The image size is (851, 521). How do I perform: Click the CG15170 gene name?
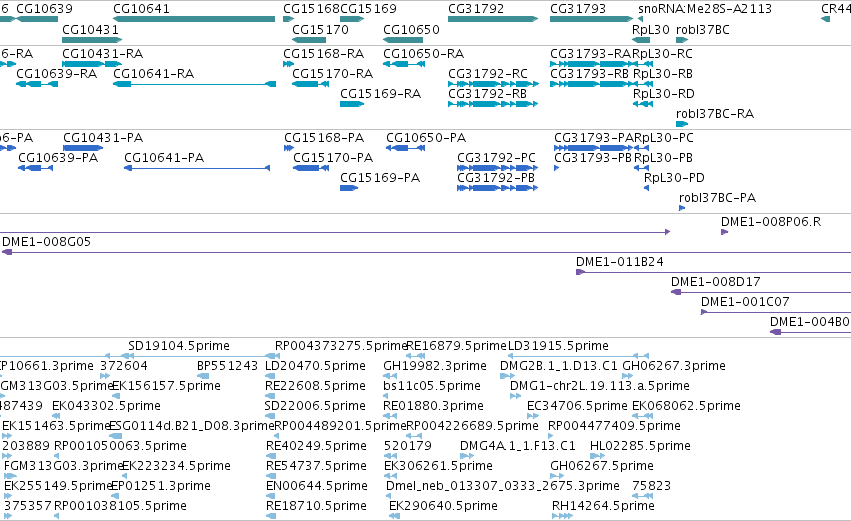tap(320, 29)
